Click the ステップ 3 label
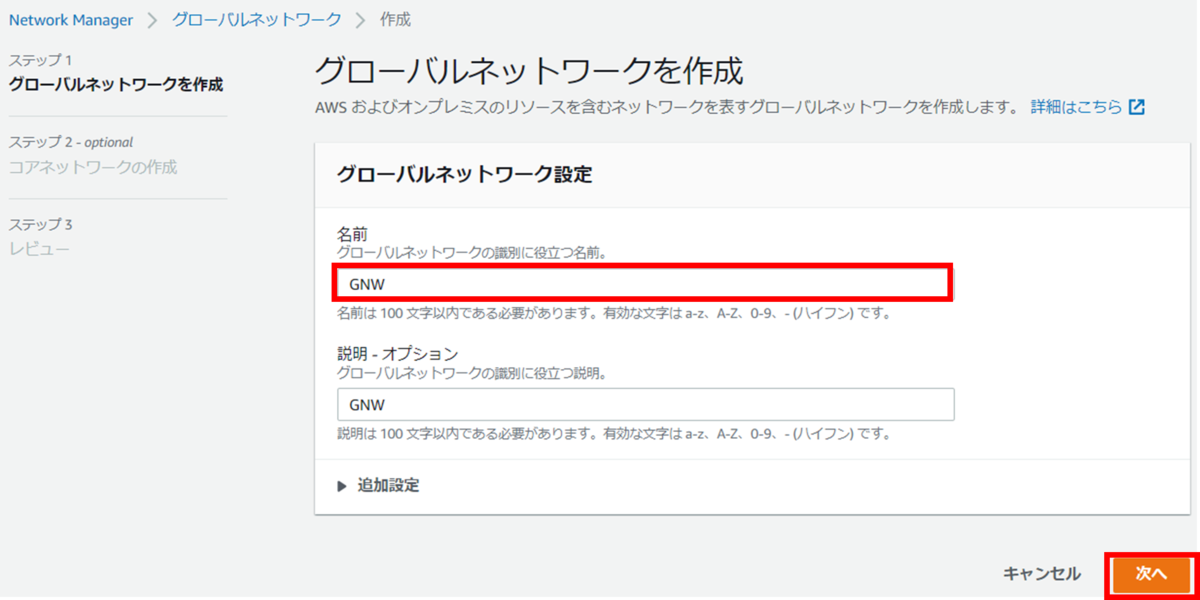This screenshot has height=600, width=1200. click(41, 224)
